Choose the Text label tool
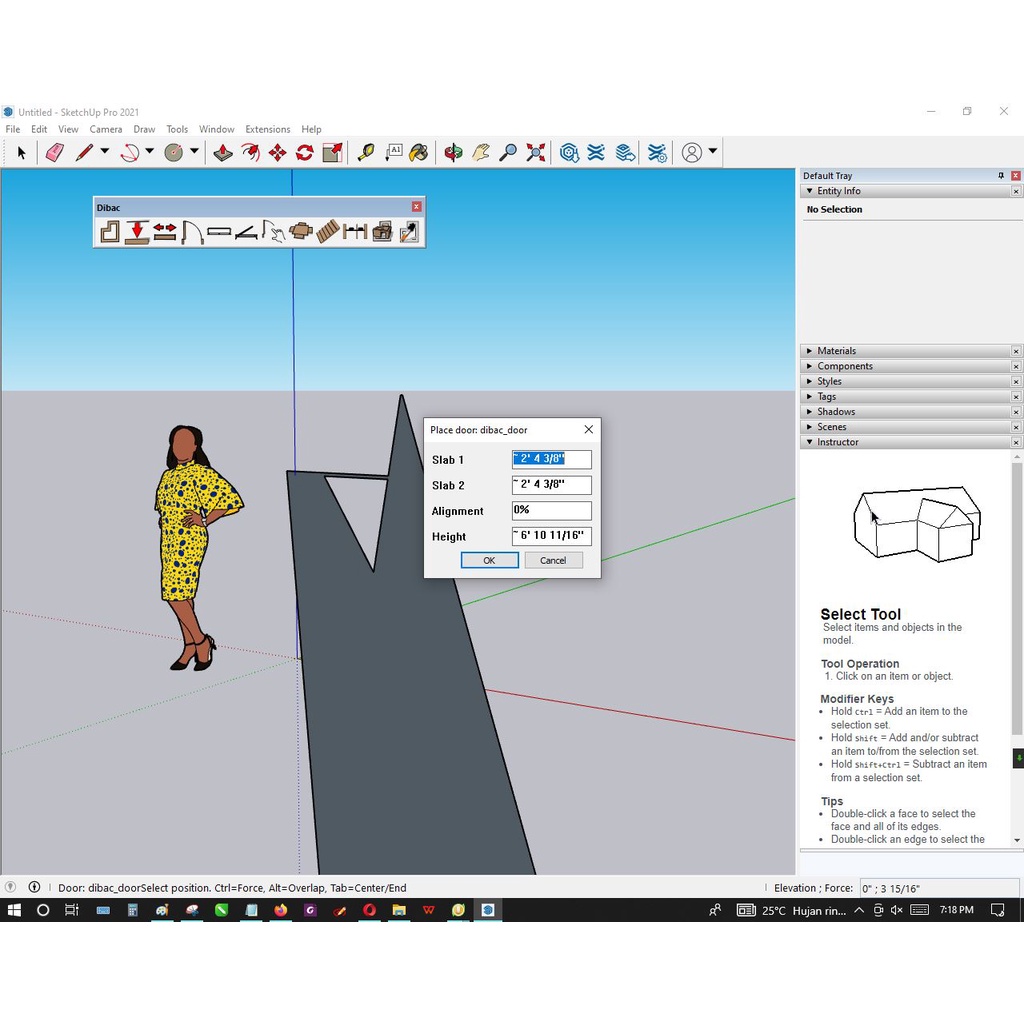The image size is (1024, 1024). pos(393,153)
